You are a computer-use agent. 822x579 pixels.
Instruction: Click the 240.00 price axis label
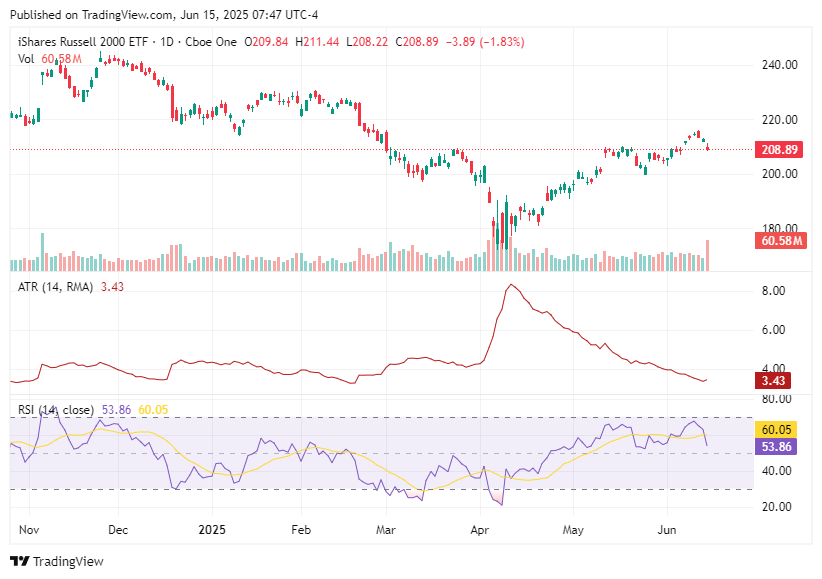point(780,65)
